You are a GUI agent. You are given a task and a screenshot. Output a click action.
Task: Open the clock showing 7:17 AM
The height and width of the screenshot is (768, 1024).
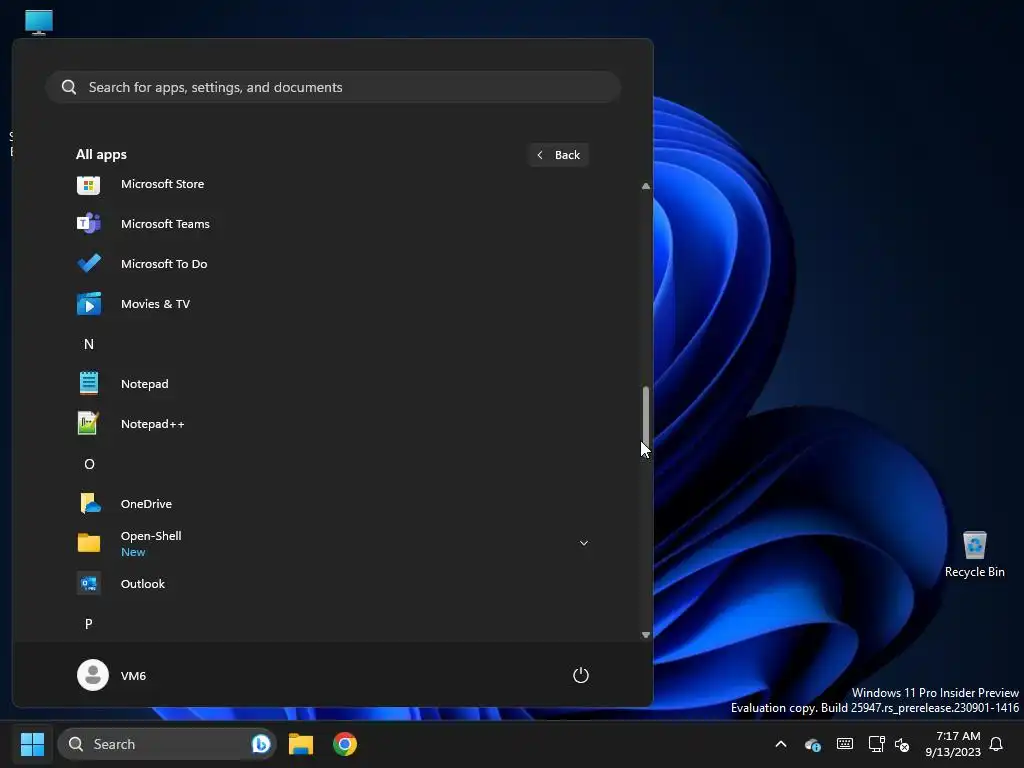(x=953, y=744)
